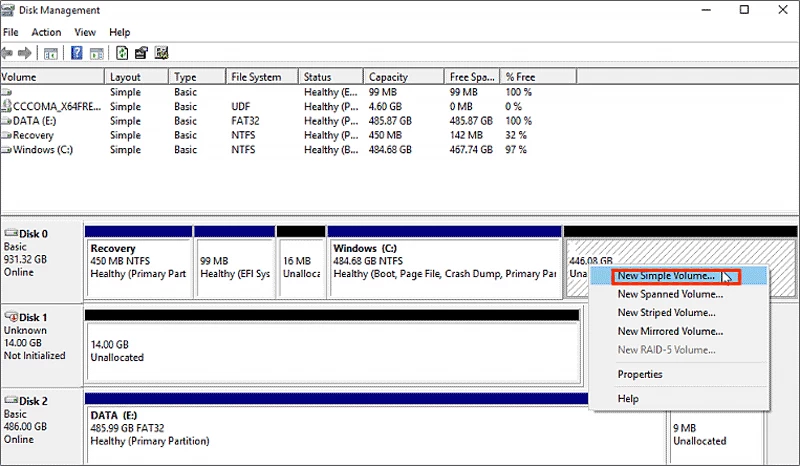Open the File menu
Screen dimensions: 800x466
pos(11,32)
